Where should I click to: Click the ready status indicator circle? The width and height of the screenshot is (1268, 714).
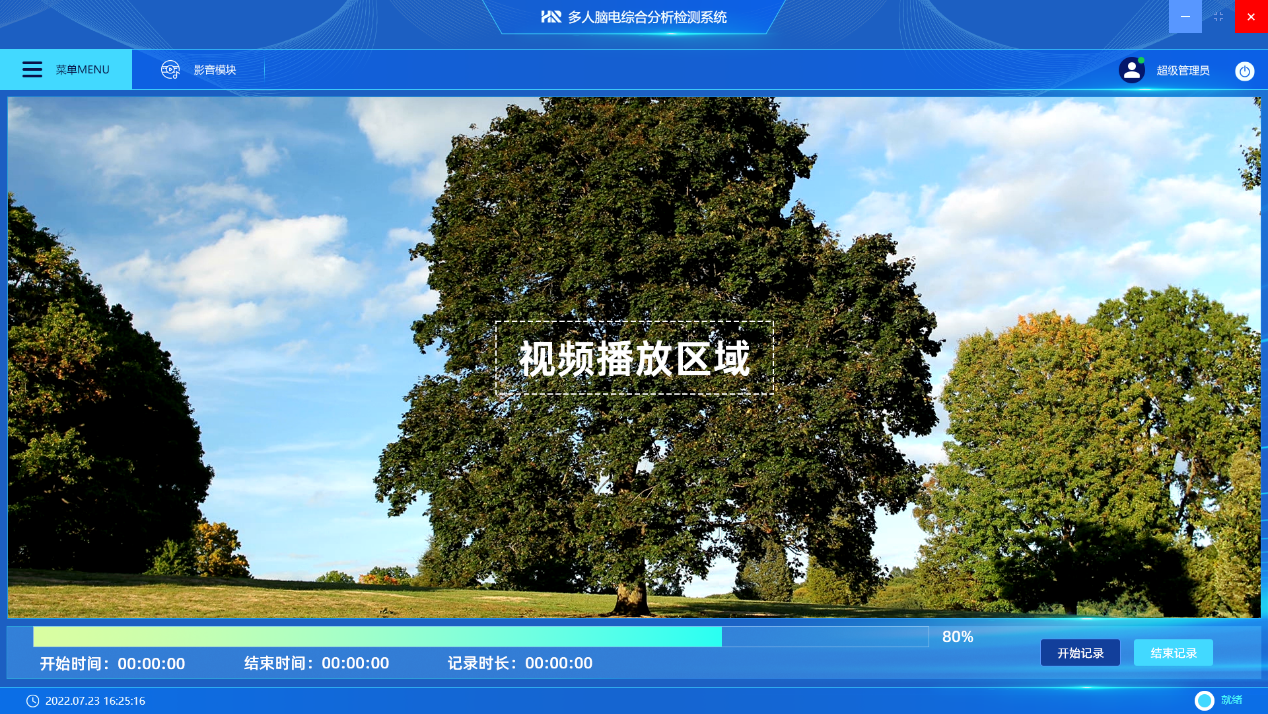click(1205, 701)
